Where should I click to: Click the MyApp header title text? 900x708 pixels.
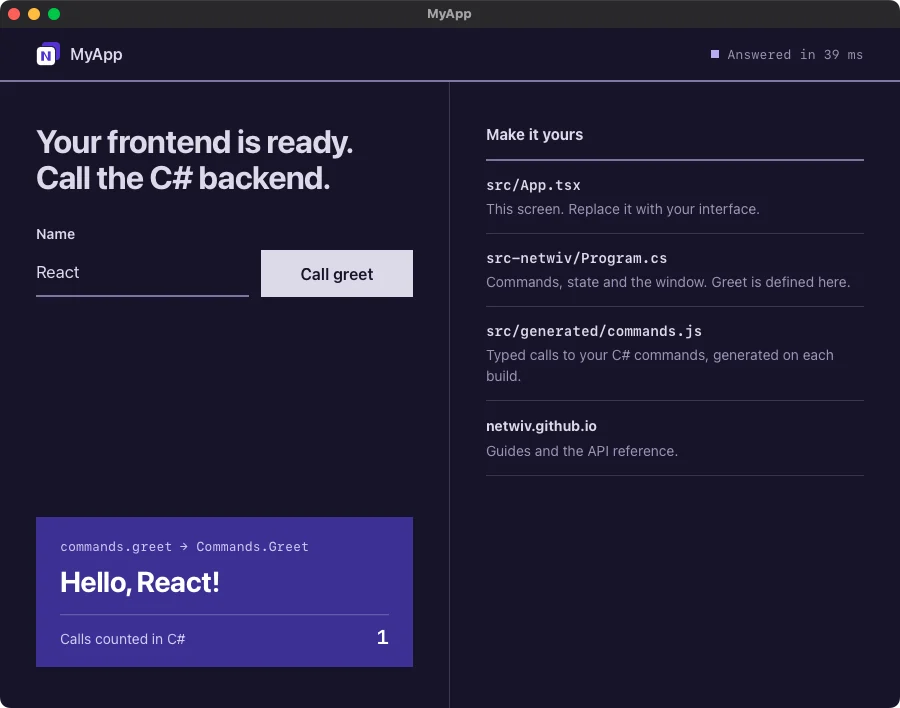tap(96, 55)
